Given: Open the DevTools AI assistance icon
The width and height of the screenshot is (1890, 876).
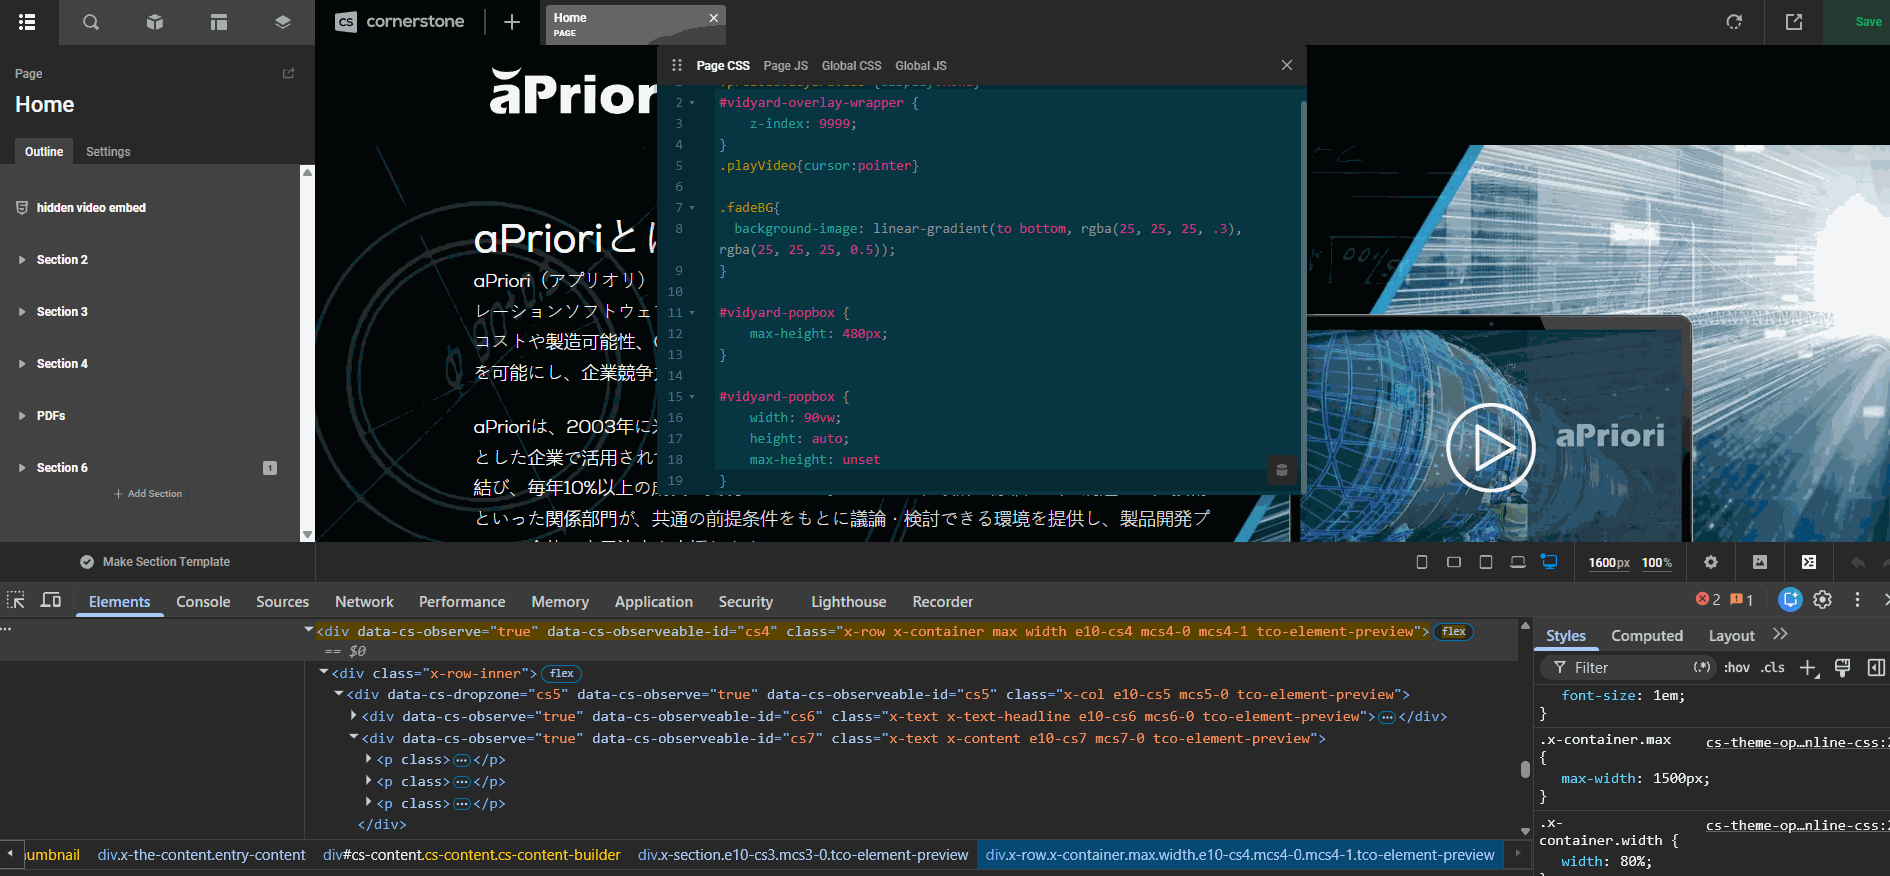Looking at the screenshot, I should coord(1790,599).
